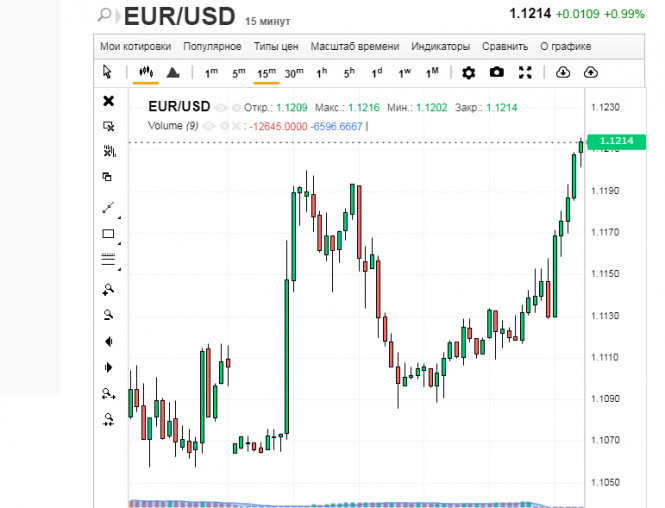
Task: Select the rectangle shape tool
Action: click(x=108, y=234)
